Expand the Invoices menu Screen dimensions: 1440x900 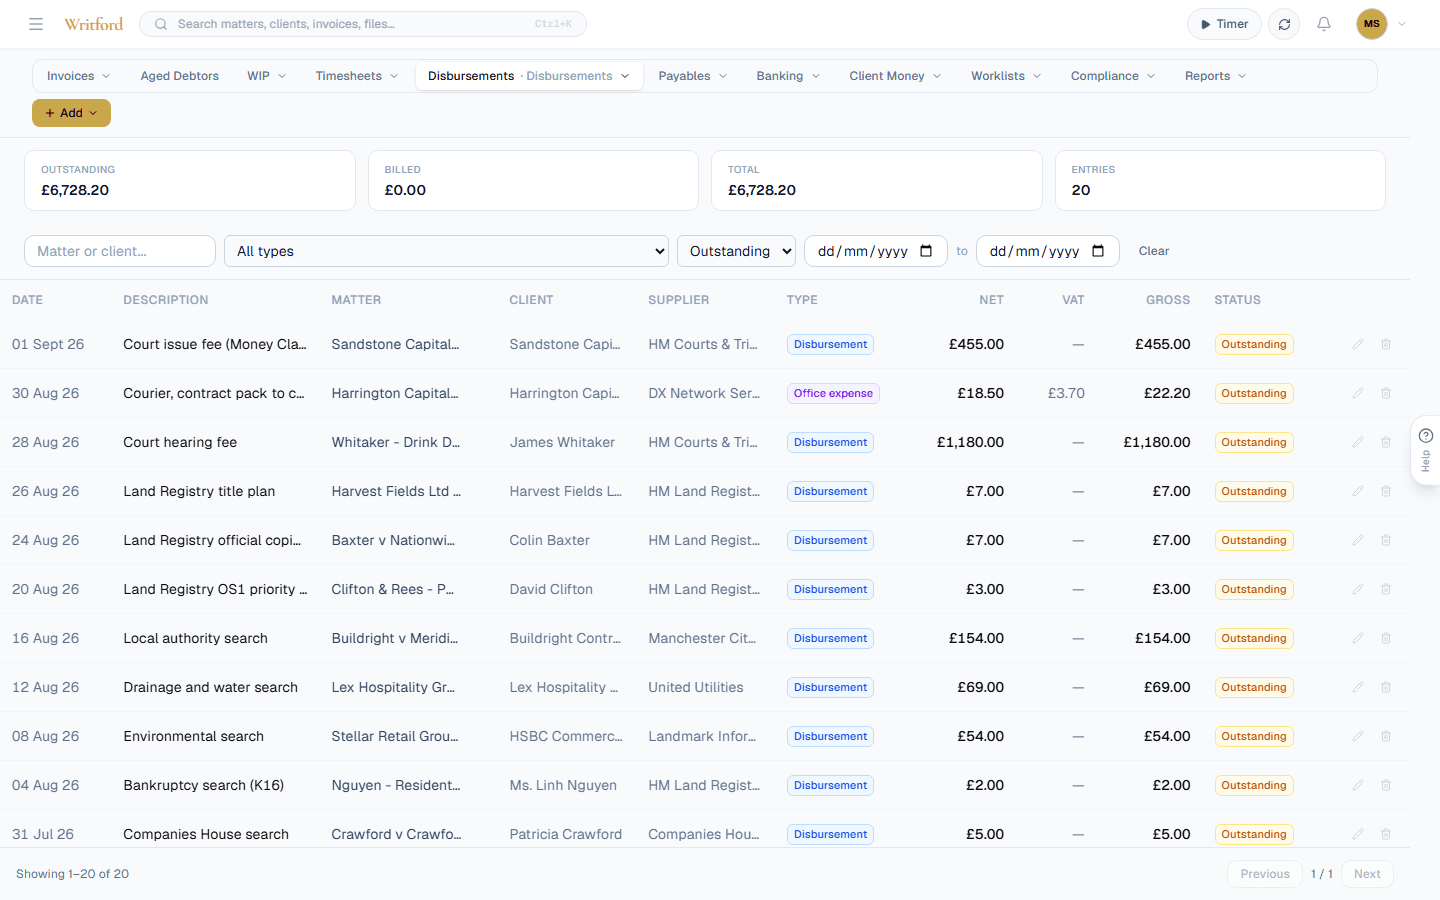click(x=78, y=76)
